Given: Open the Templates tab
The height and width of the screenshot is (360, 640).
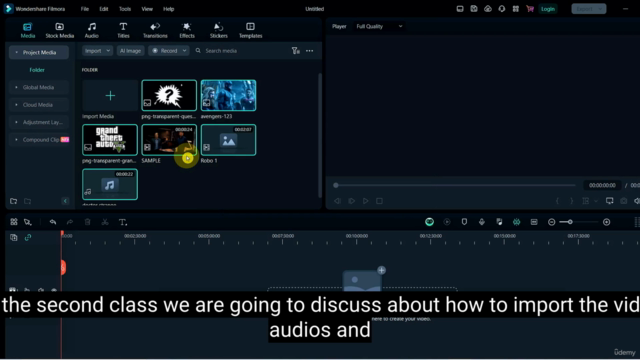Looking at the screenshot, I should click(251, 31).
